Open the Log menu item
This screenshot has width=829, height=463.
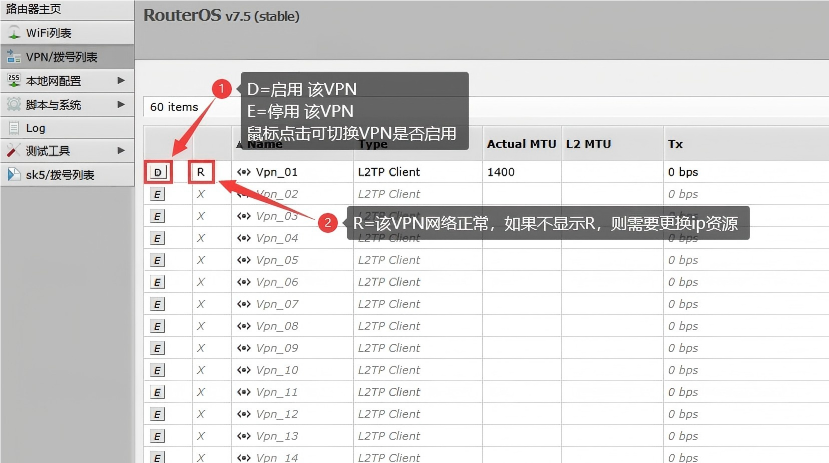click(x=67, y=128)
